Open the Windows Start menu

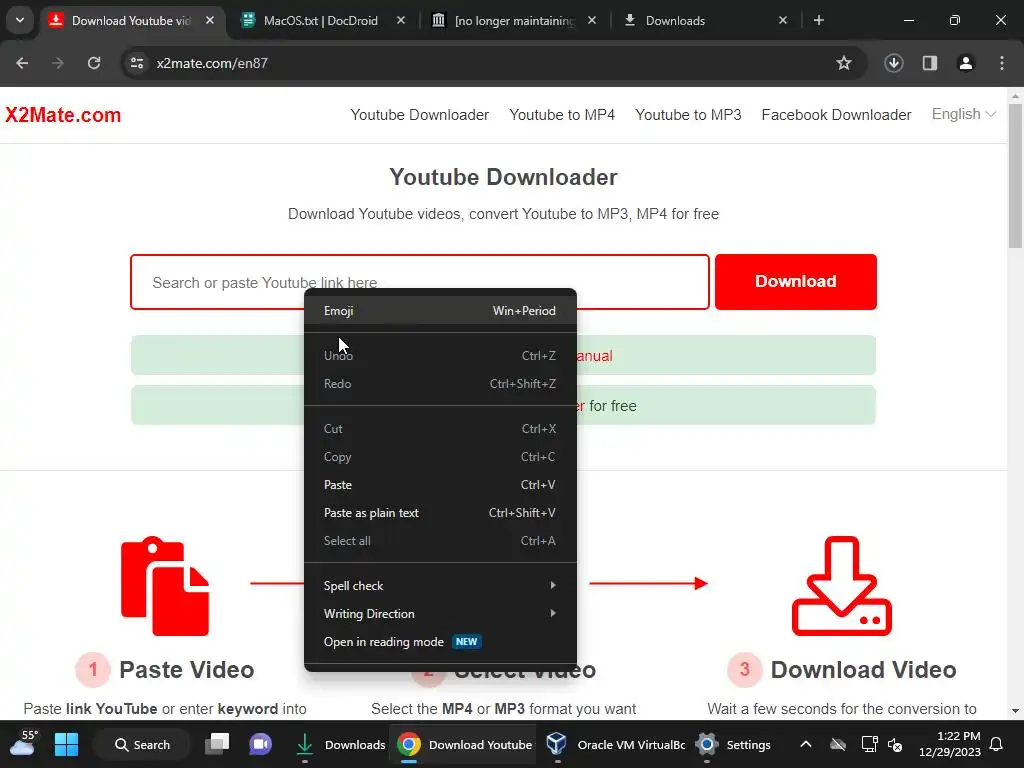click(66, 744)
